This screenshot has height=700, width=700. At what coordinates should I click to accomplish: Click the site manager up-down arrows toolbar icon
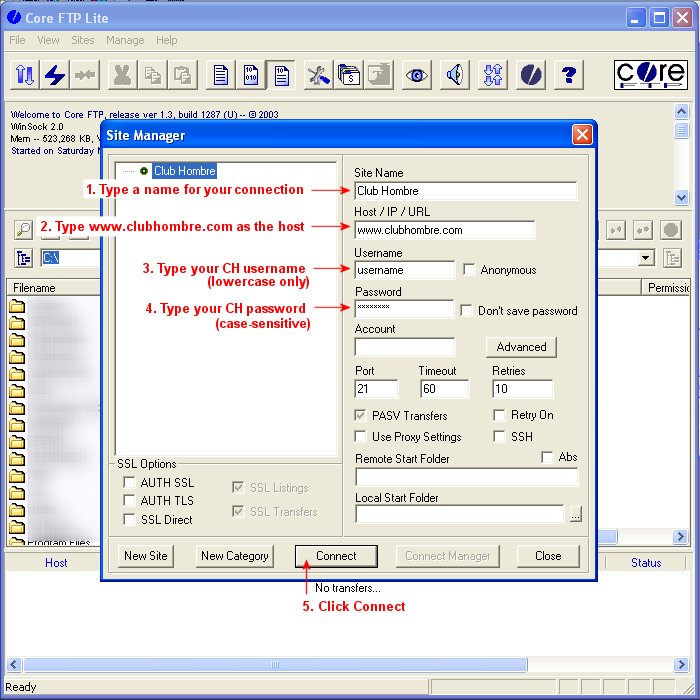click(x=25, y=75)
